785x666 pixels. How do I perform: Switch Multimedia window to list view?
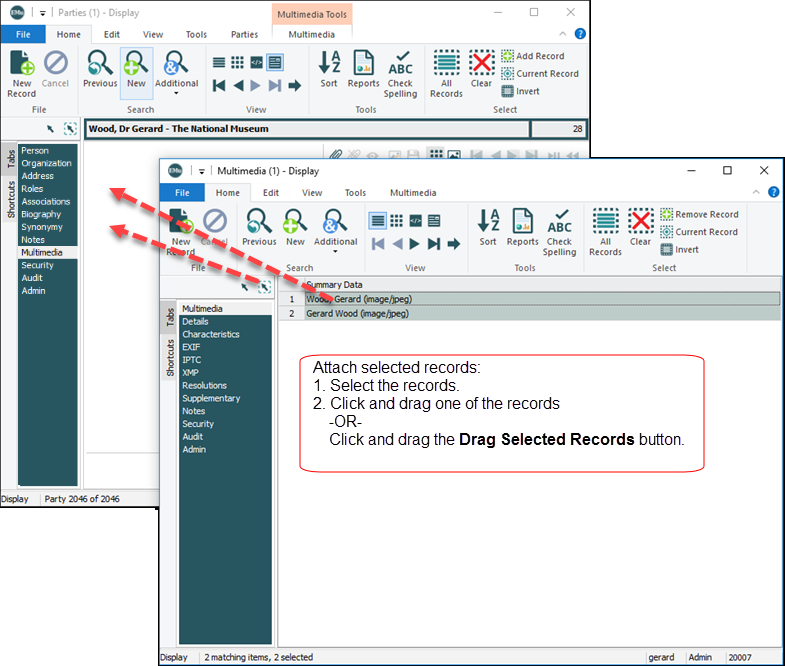[378, 221]
